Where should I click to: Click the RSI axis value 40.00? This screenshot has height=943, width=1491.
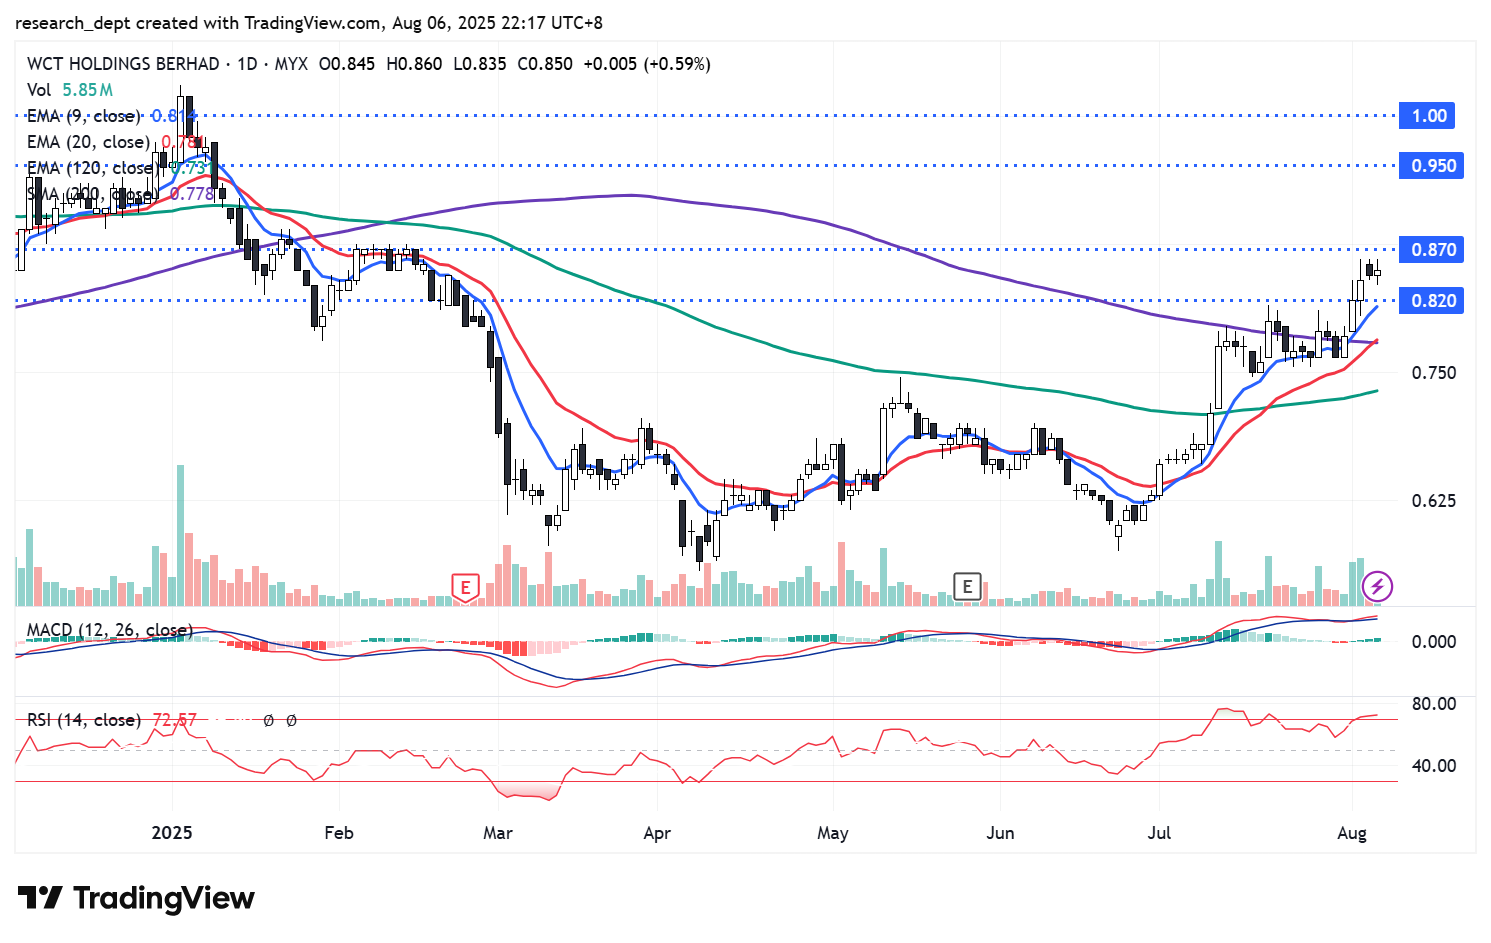[x=1434, y=766]
